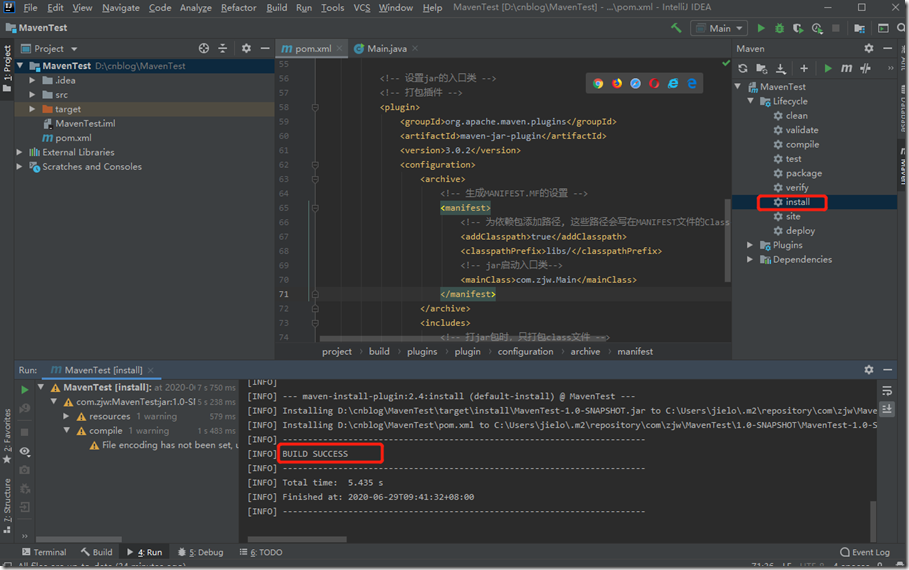
Task: Open 6: TODO tool window tab
Action: pyautogui.click(x=261, y=552)
